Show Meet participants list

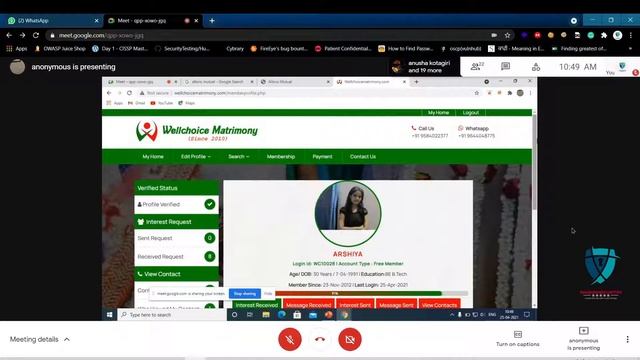pos(477,66)
